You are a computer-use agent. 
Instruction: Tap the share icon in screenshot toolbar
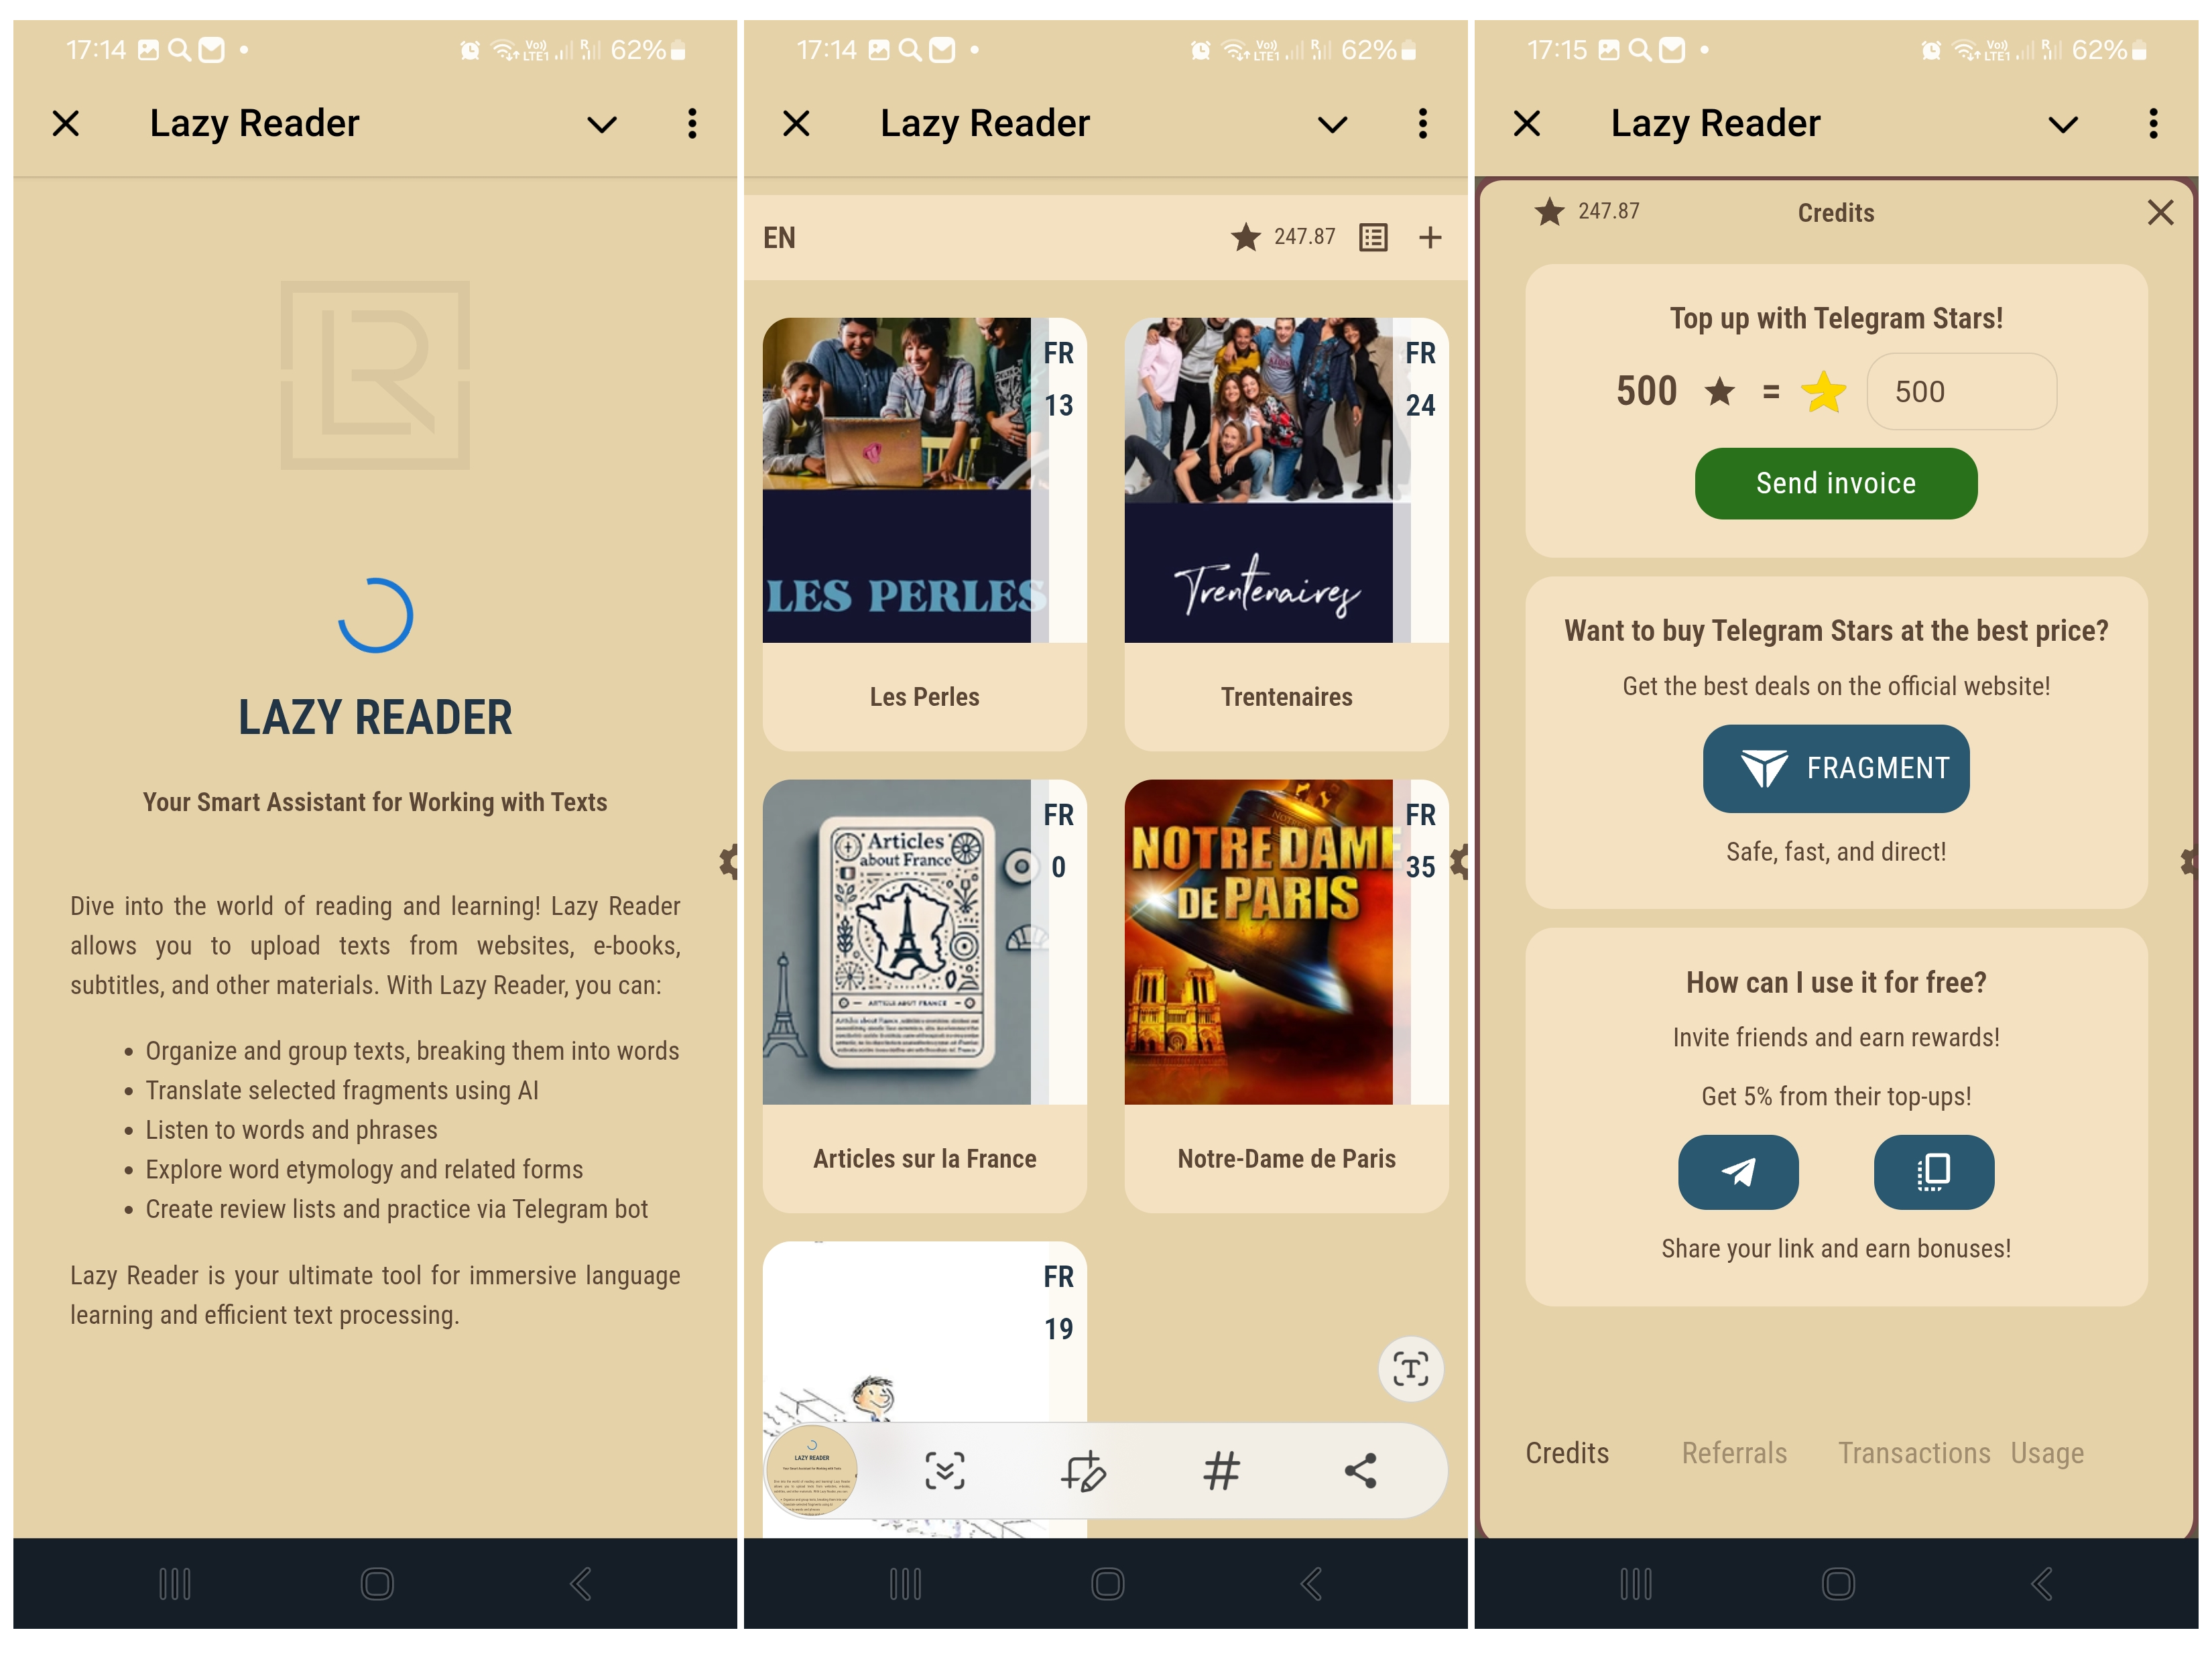pyautogui.click(x=1360, y=1471)
